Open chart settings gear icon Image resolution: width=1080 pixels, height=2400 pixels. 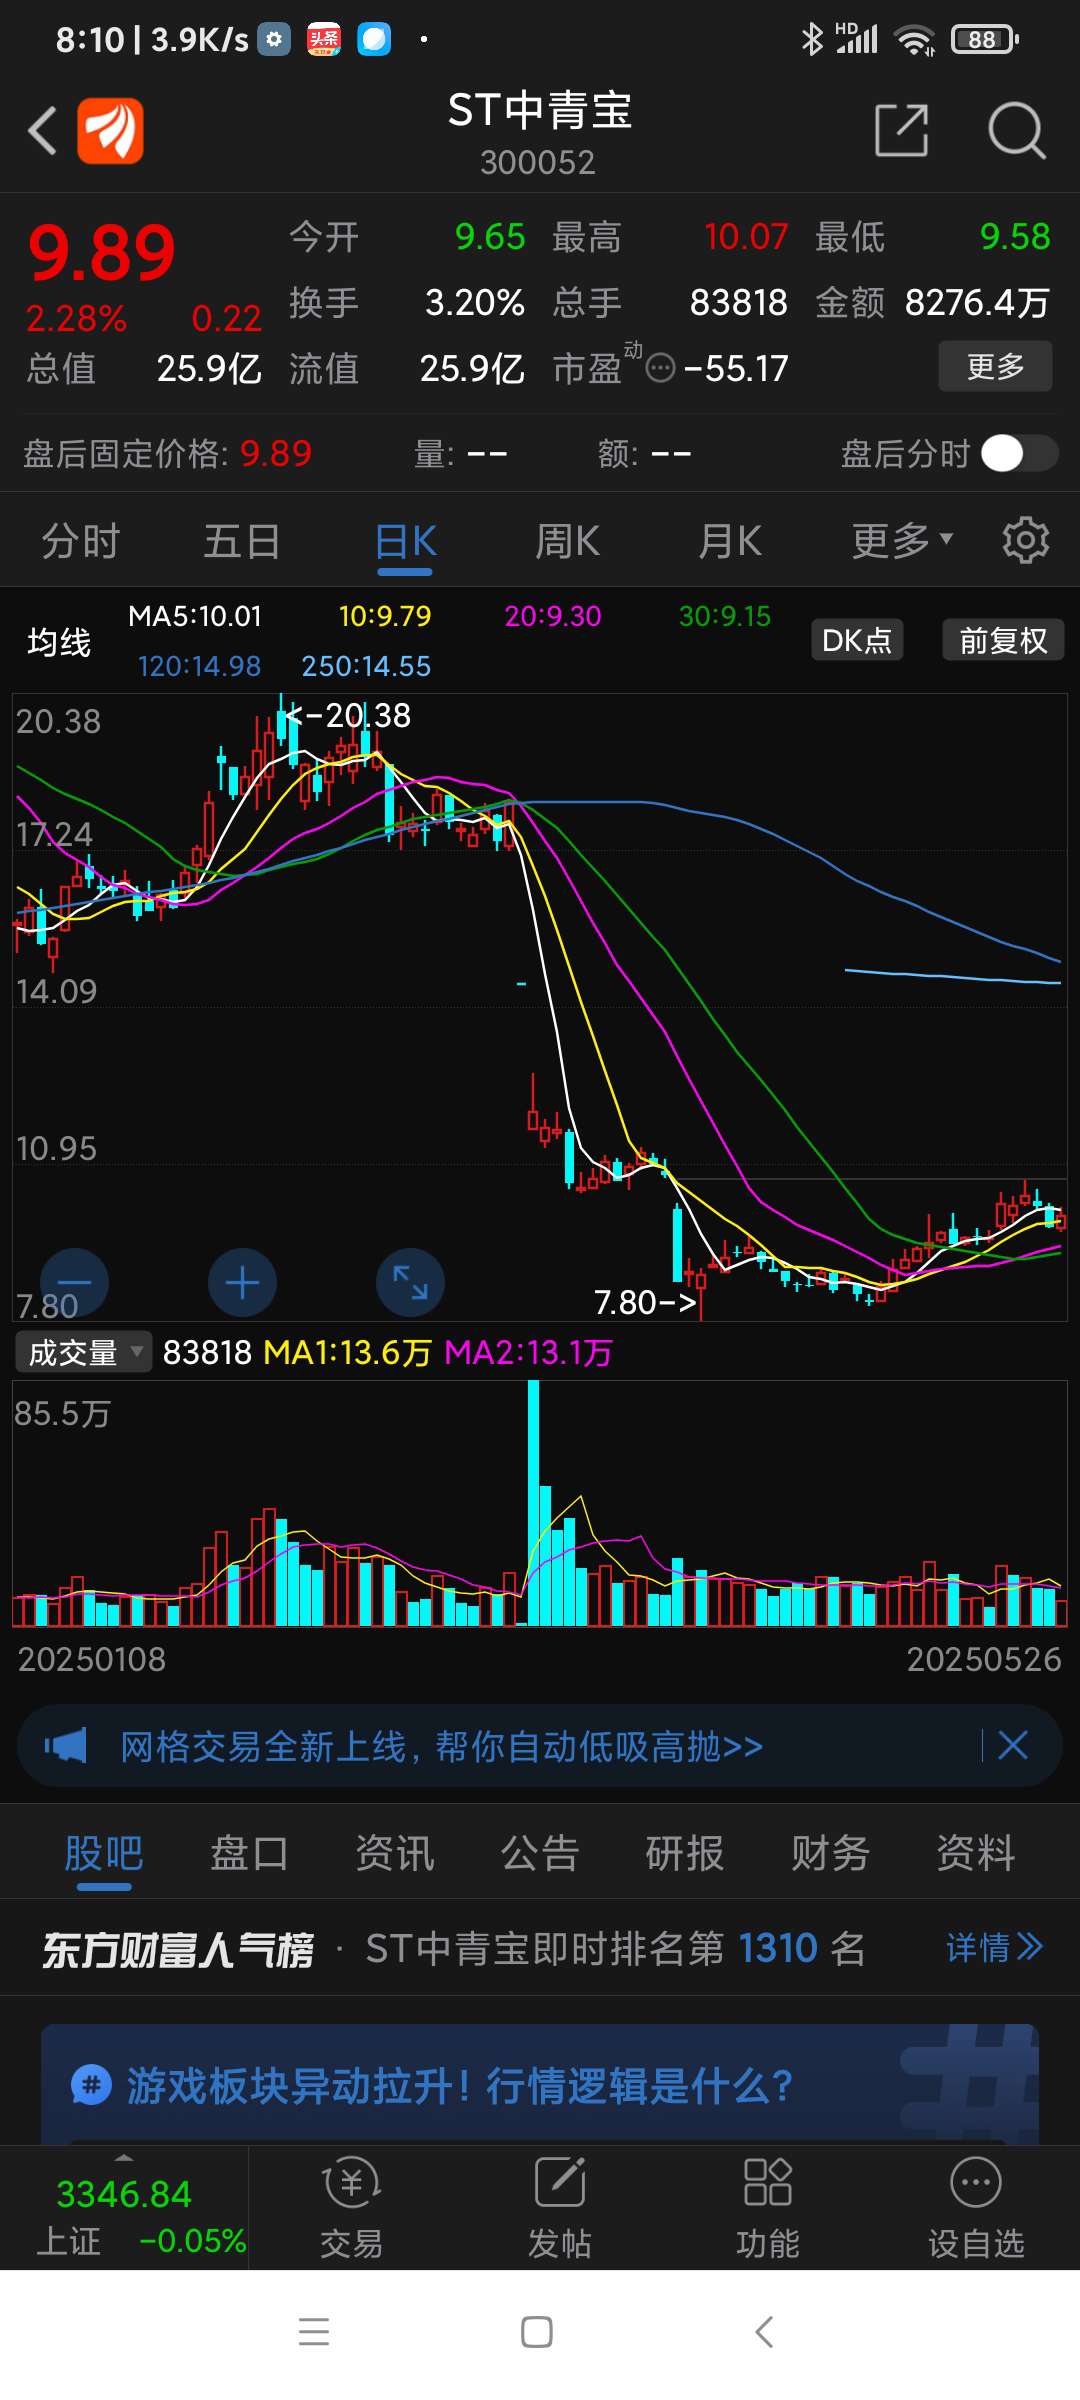(1025, 541)
